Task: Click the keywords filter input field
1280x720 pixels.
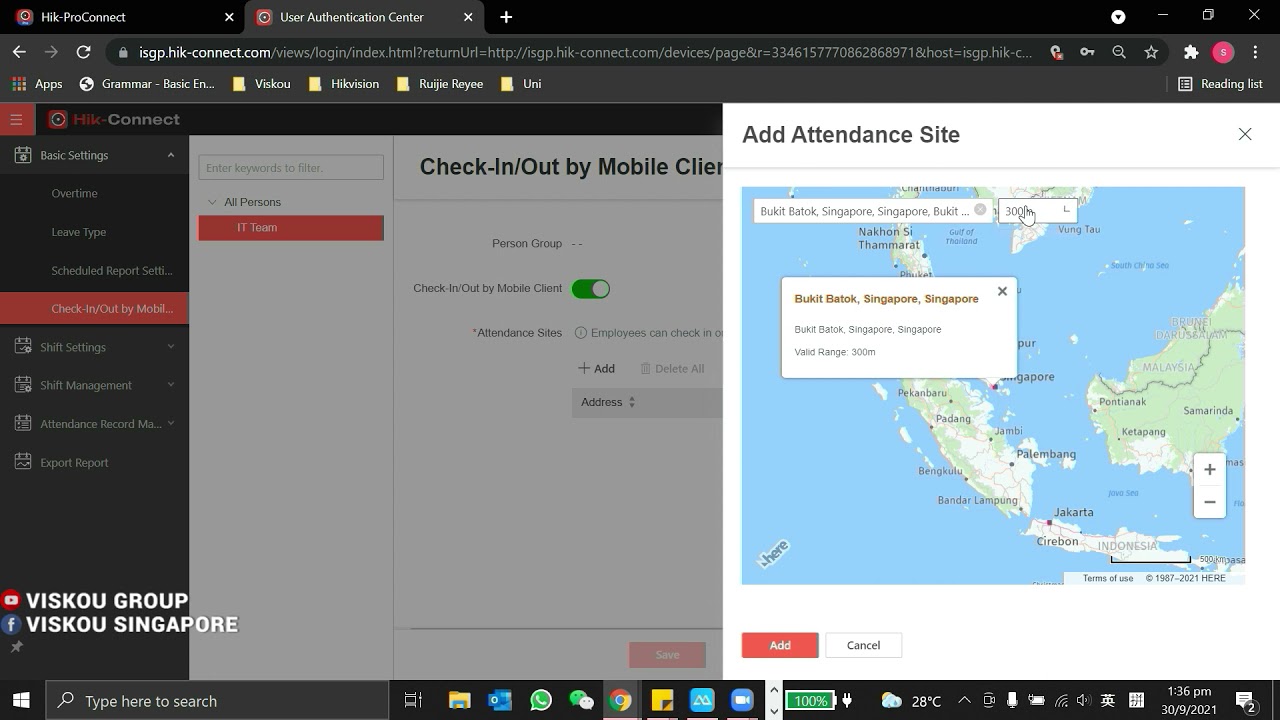Action: coord(291,168)
